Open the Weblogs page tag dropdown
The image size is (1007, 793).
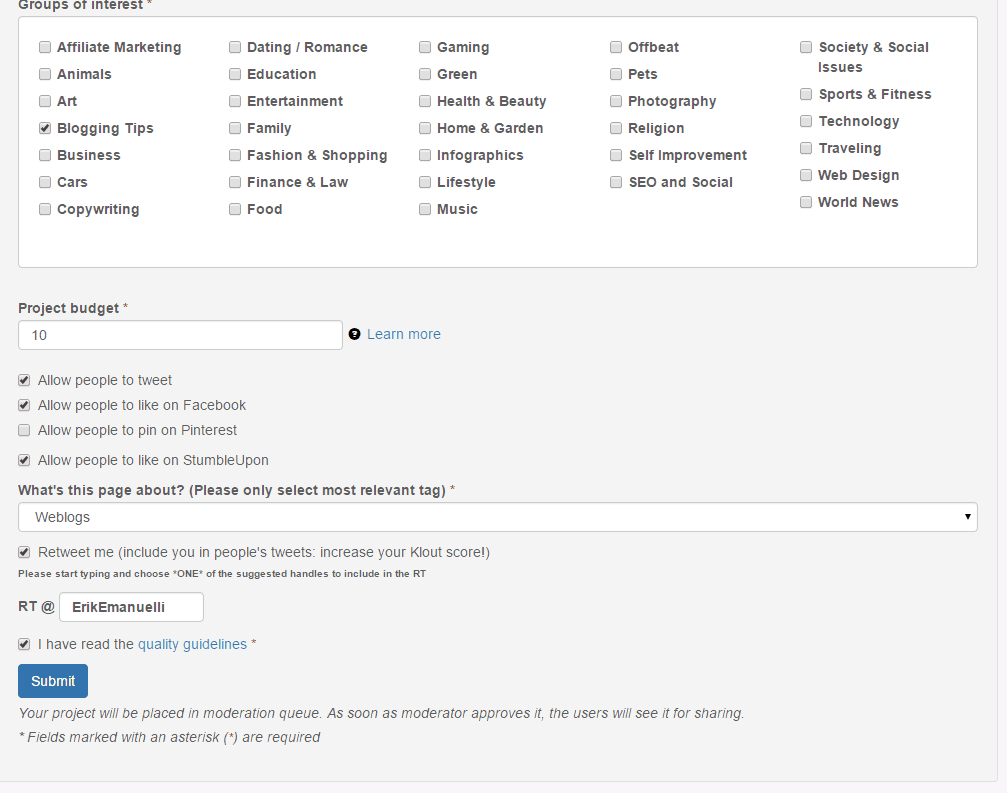[497, 517]
